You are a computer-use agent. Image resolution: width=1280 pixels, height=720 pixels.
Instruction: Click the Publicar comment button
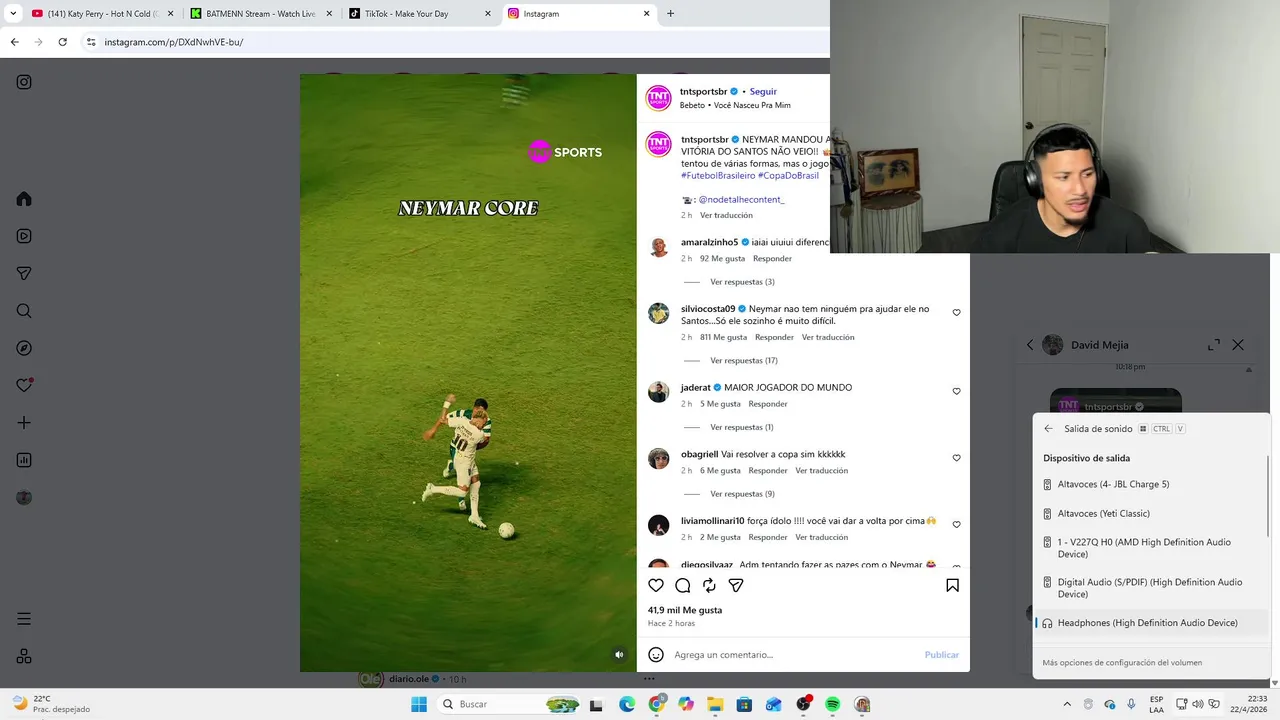tap(942, 655)
